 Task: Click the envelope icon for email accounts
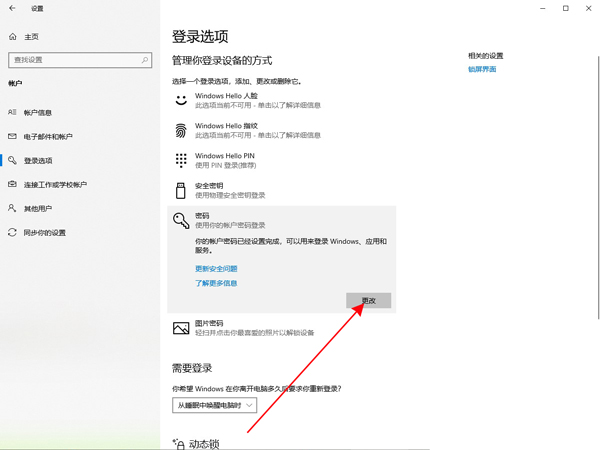tap(12, 136)
